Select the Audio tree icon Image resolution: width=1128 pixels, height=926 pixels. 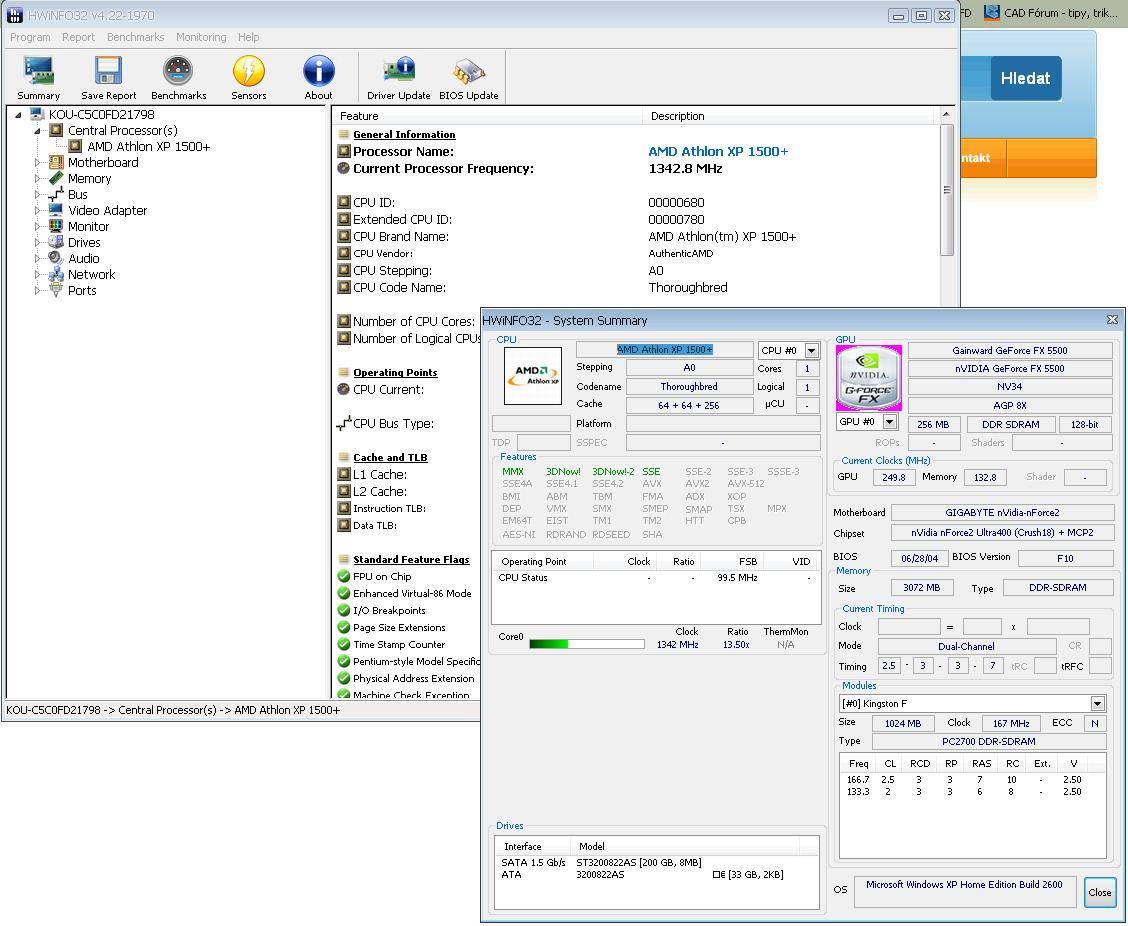[56, 258]
